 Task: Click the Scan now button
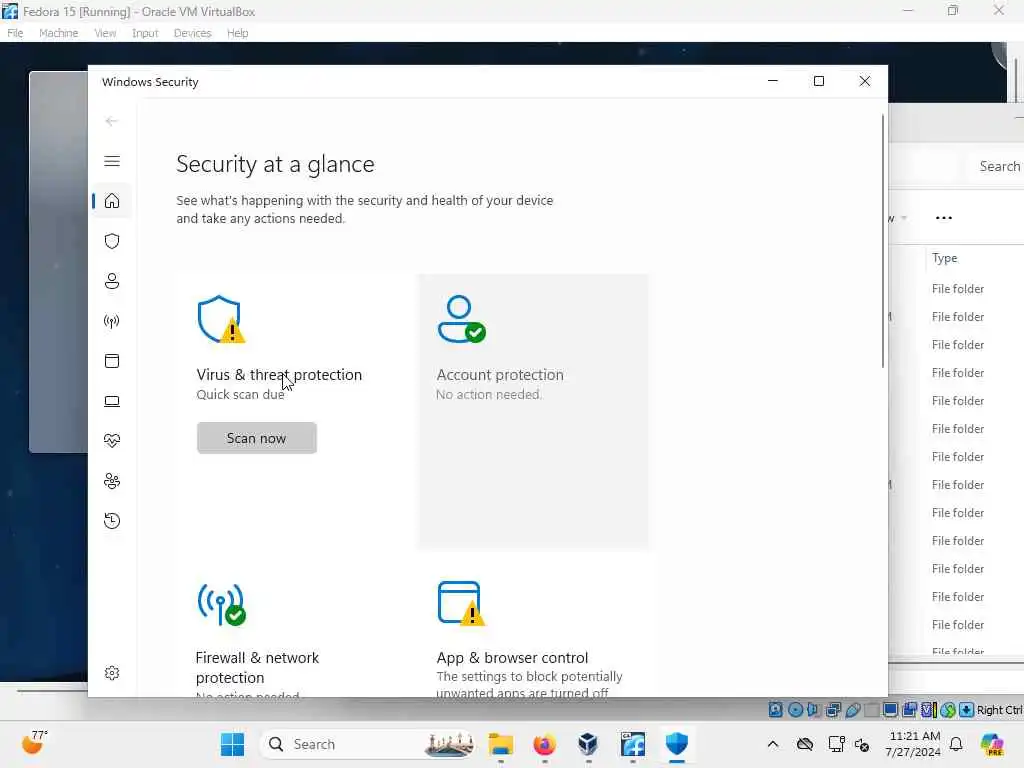pyautogui.click(x=257, y=438)
